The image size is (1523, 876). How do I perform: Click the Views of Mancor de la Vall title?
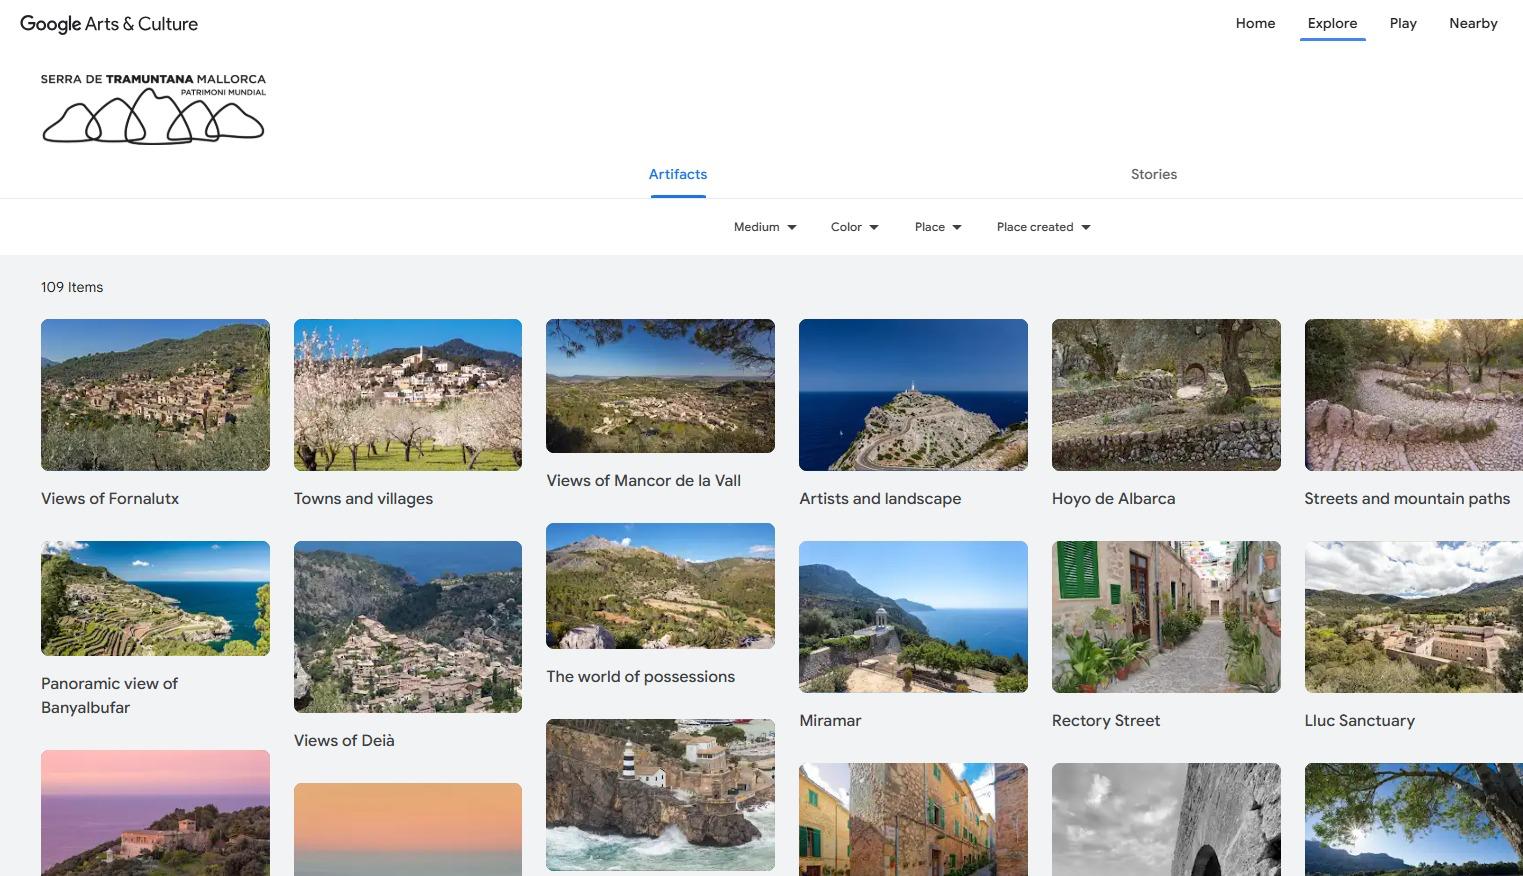(x=643, y=481)
